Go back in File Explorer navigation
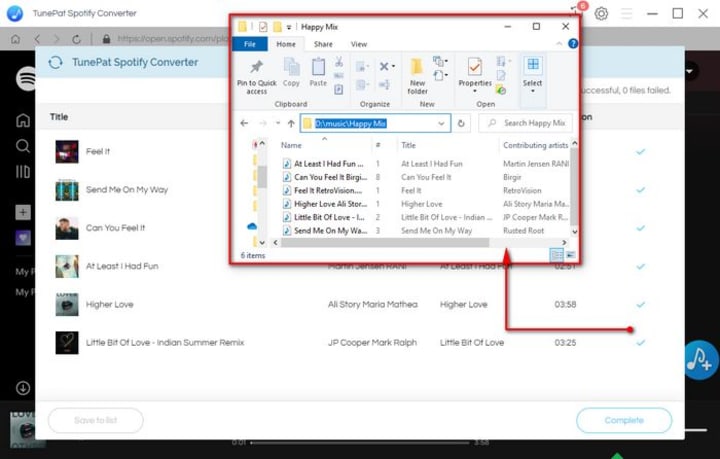 click(x=244, y=123)
